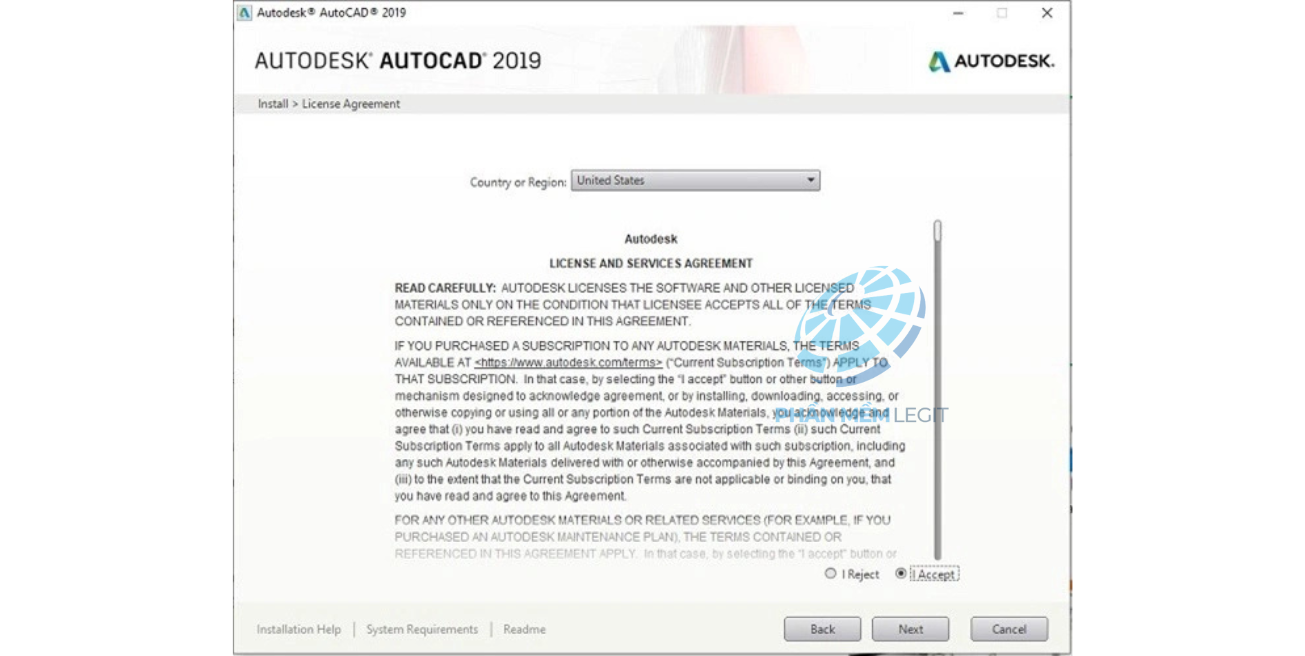Image resolution: width=1305 pixels, height=656 pixels.
Task: Click the 'Install > License Agreement' breadcrumb text
Action: pos(328,104)
